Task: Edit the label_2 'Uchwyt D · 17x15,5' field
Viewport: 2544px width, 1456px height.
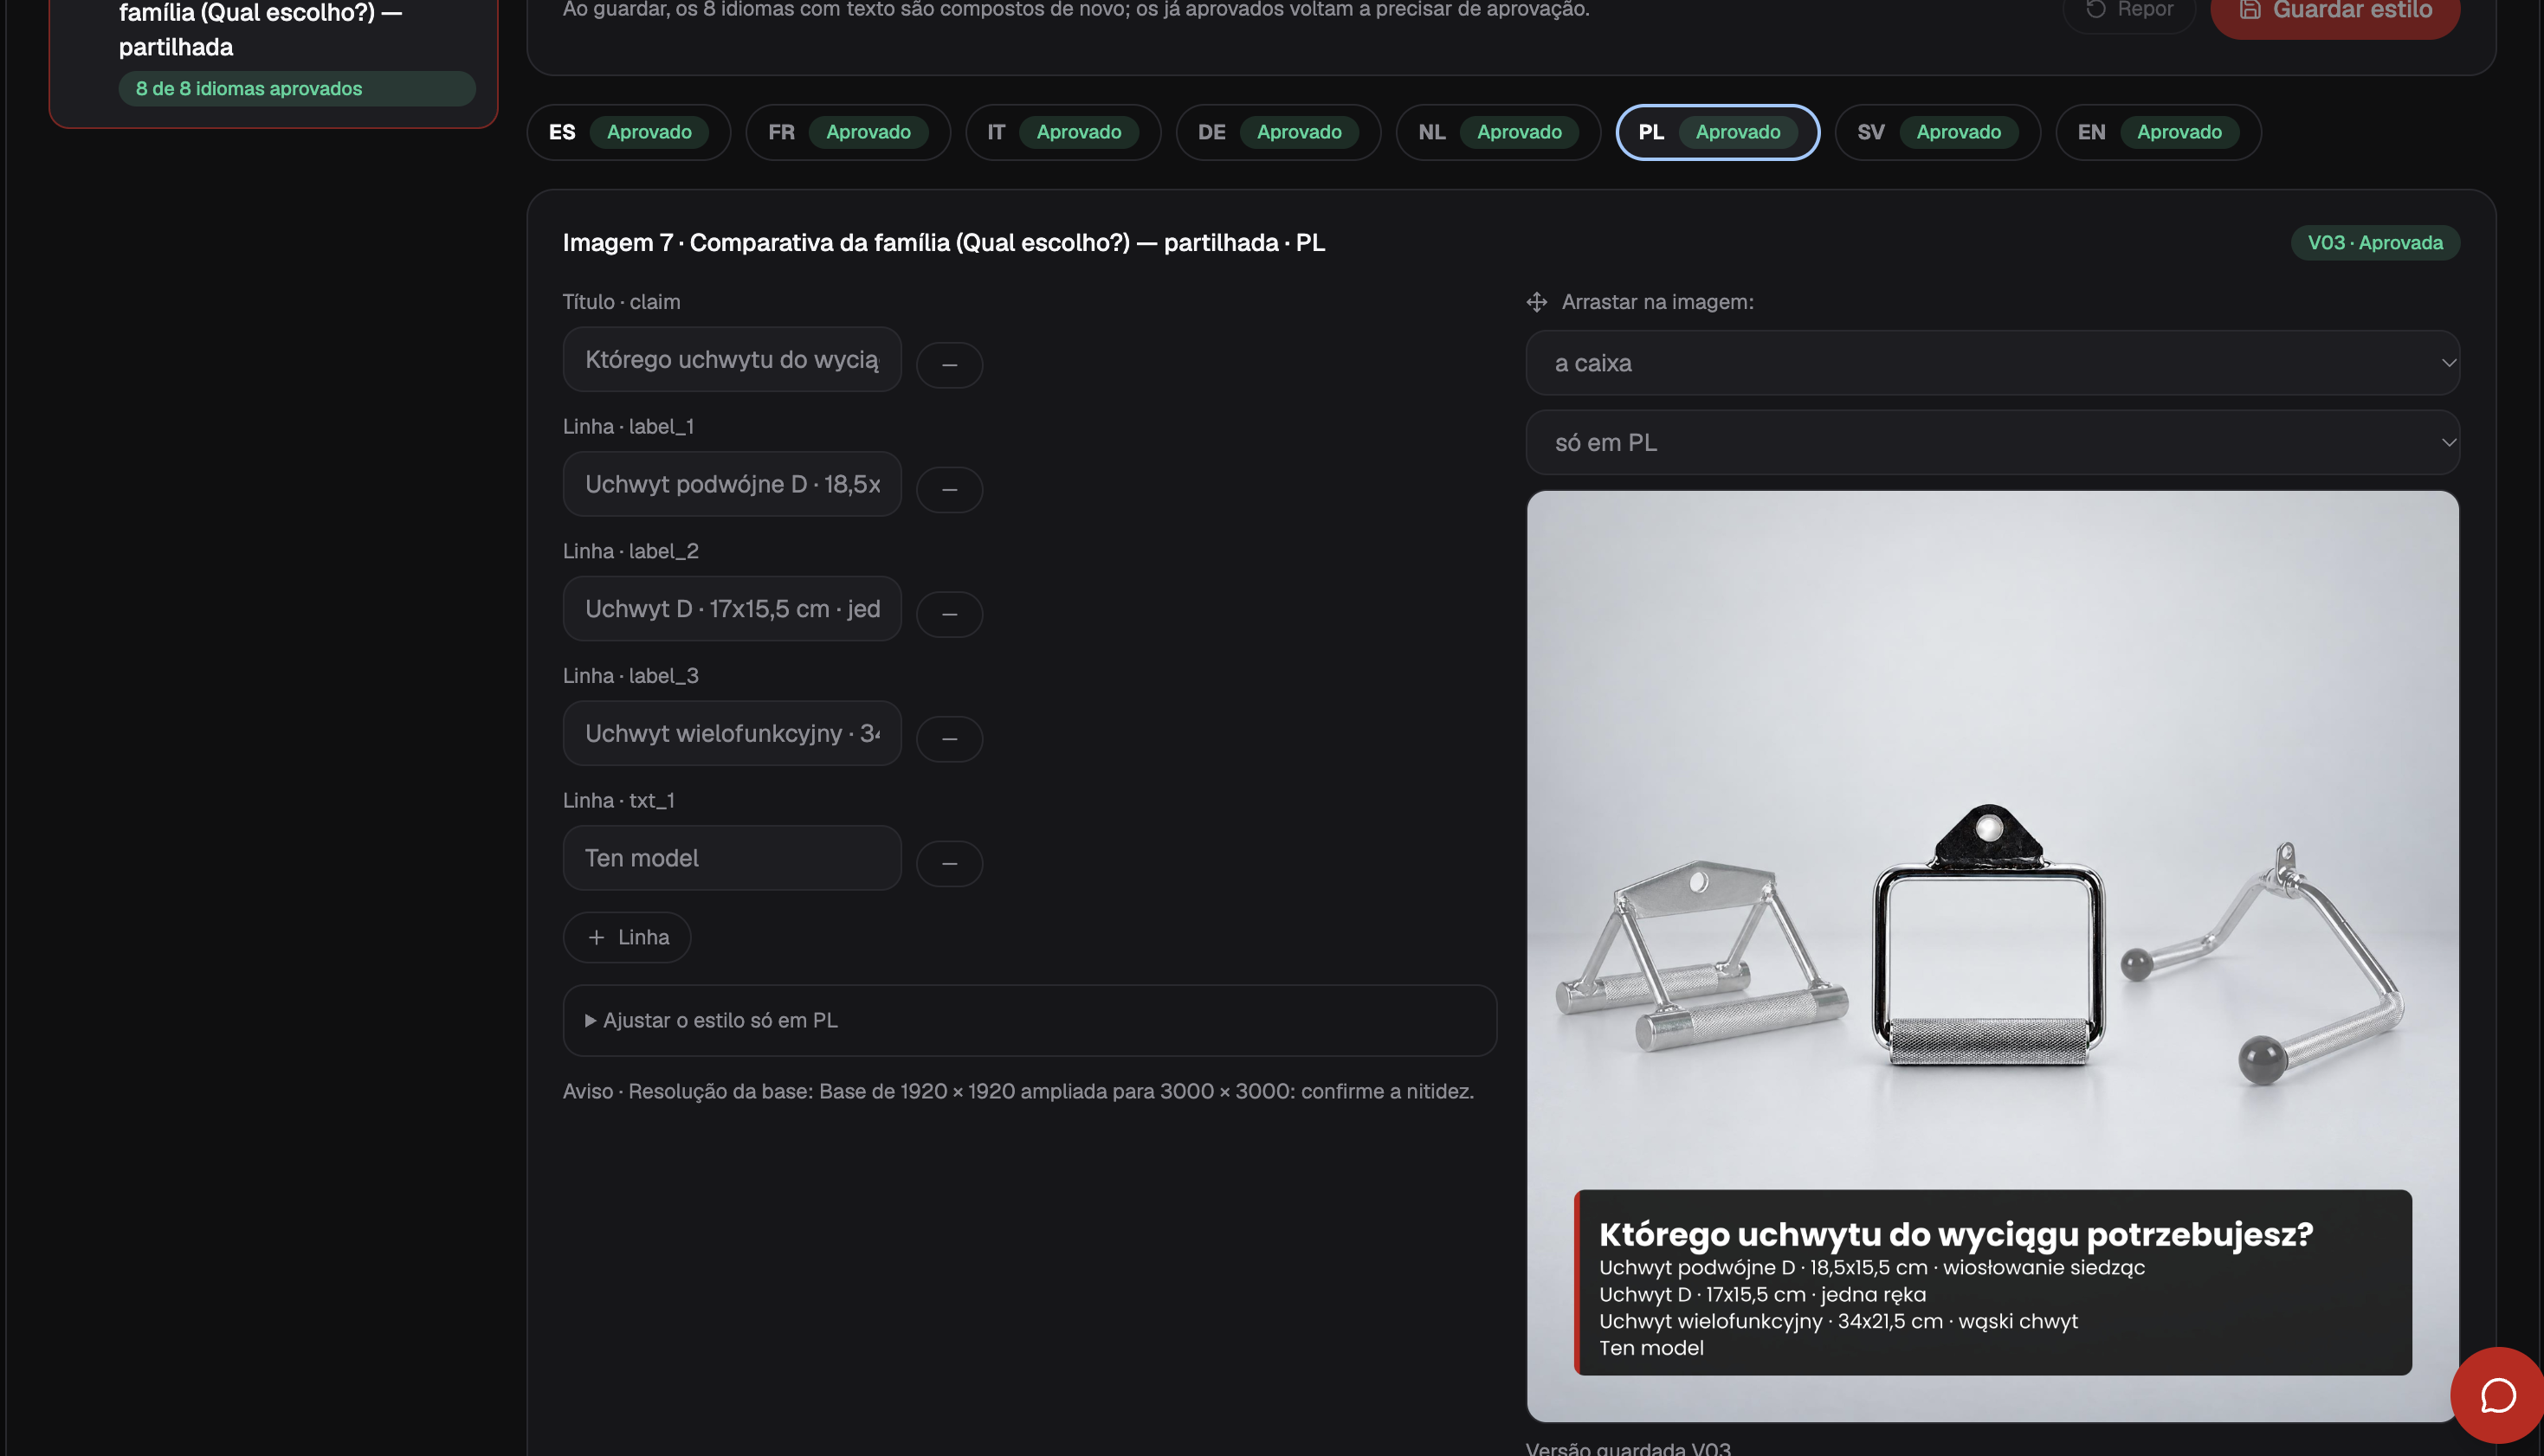Action: click(x=732, y=608)
